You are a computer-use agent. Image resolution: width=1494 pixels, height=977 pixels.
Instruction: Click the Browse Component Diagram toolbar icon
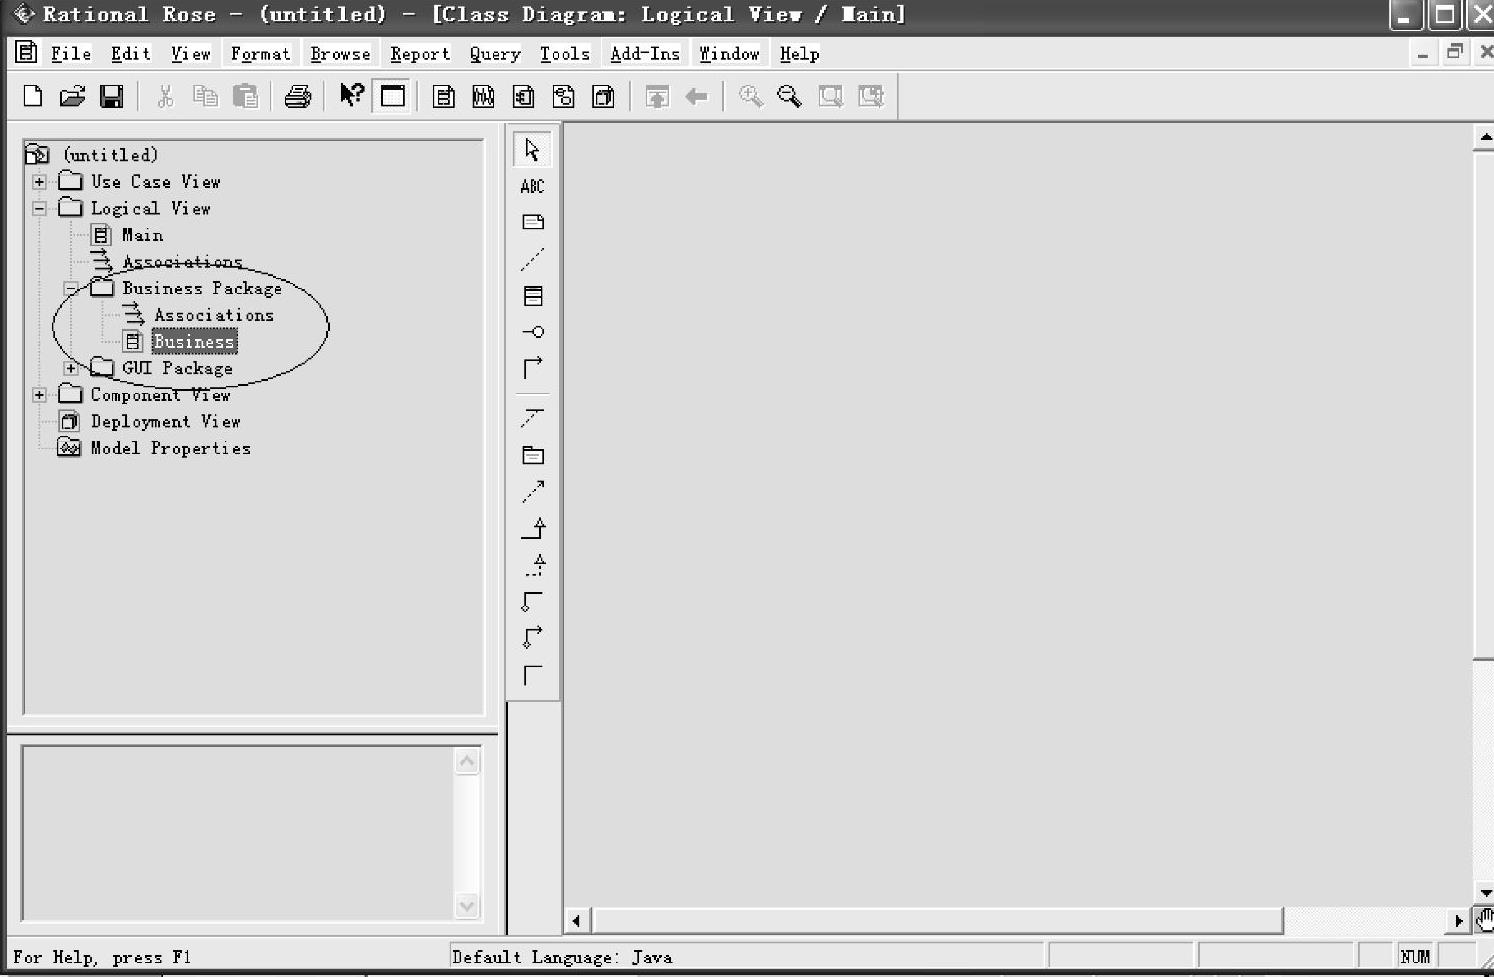click(x=523, y=96)
